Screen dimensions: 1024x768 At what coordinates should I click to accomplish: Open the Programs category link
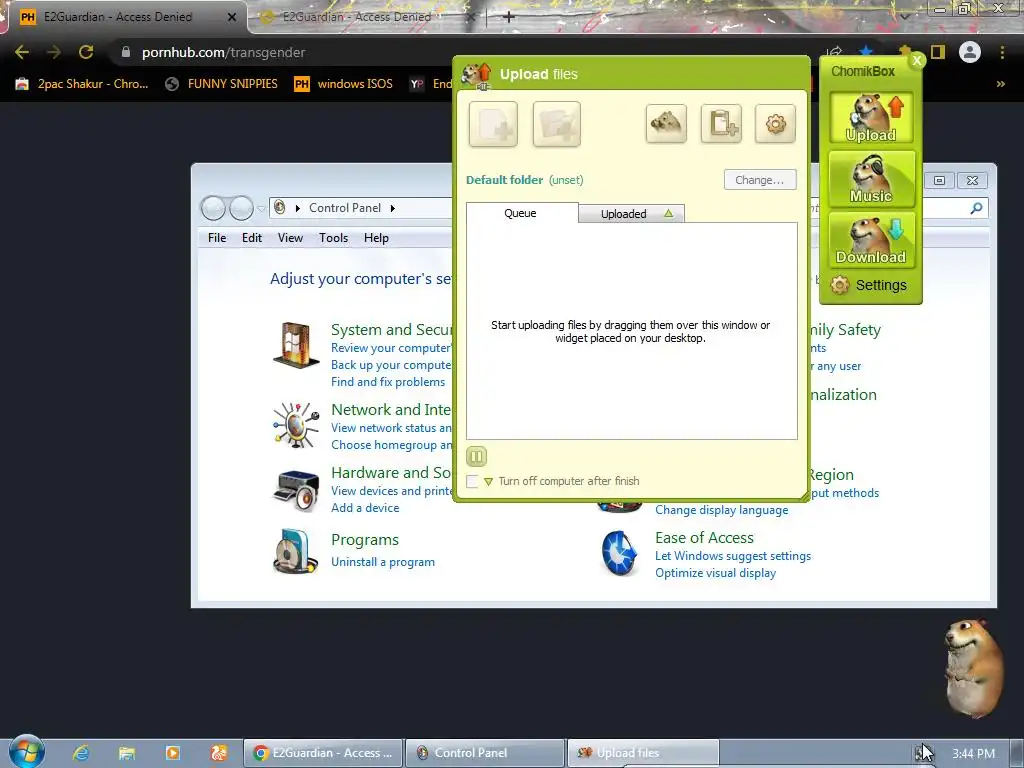click(x=364, y=540)
